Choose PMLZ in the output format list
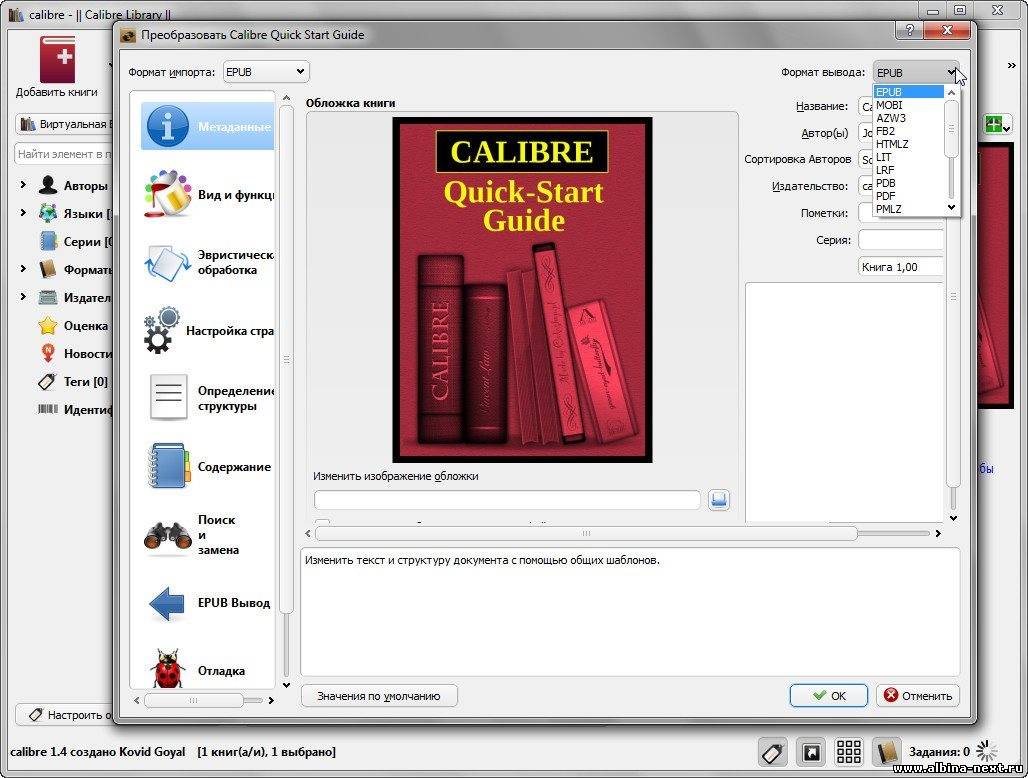Screen dimensions: 1028x778 click(x=909, y=208)
